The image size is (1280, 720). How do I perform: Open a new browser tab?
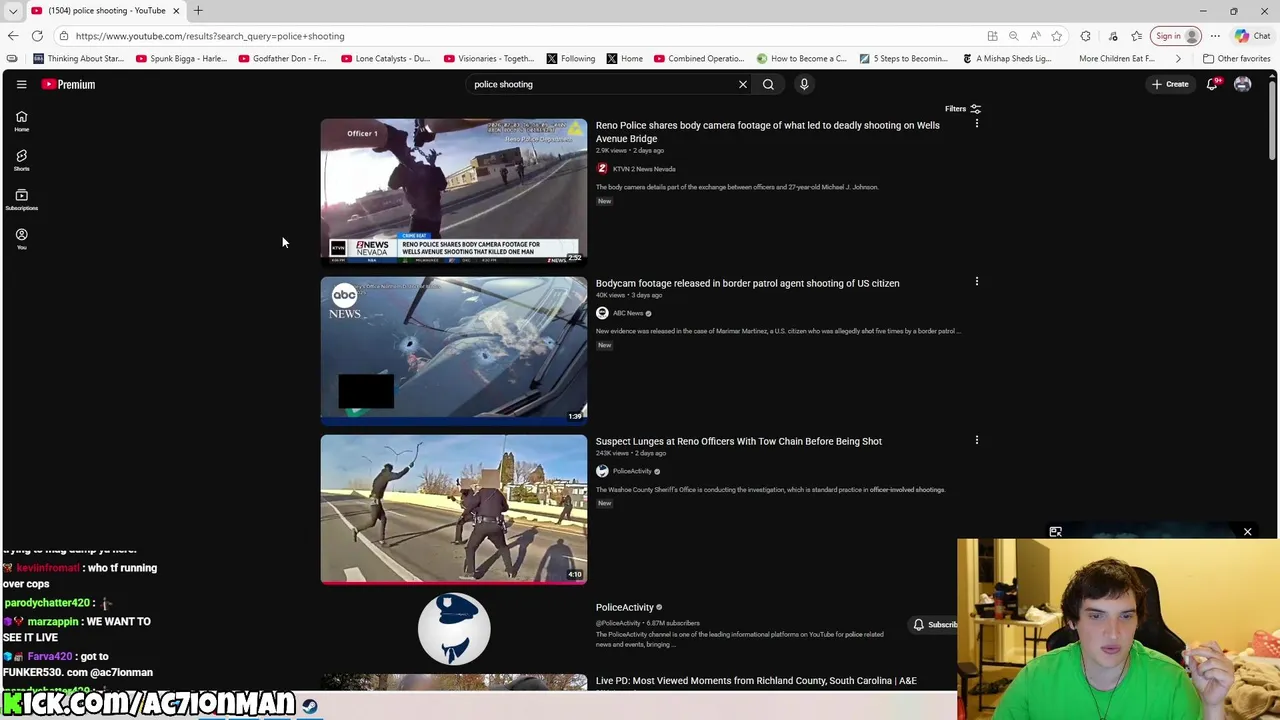point(198,11)
